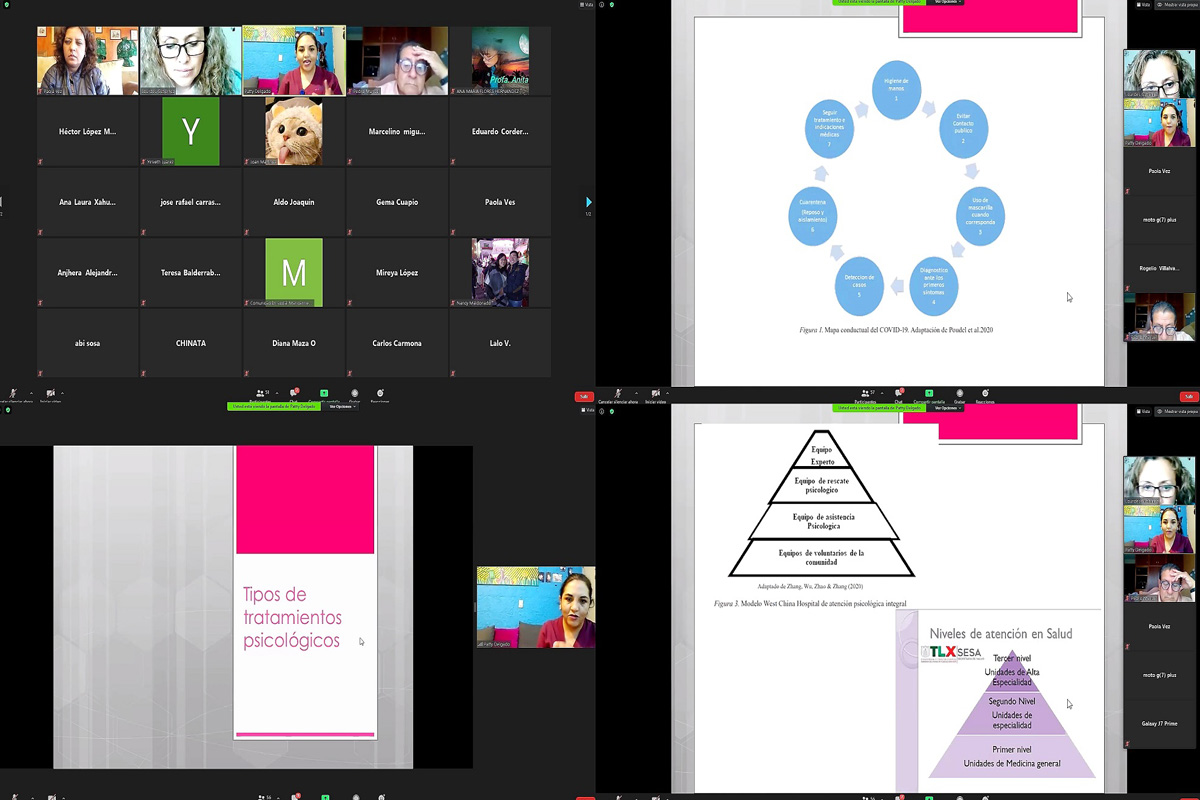Screen dimensions: 1200x800
Task: Toggle Mostrar vista propia at top-right corner
Action: pos(1180,5)
